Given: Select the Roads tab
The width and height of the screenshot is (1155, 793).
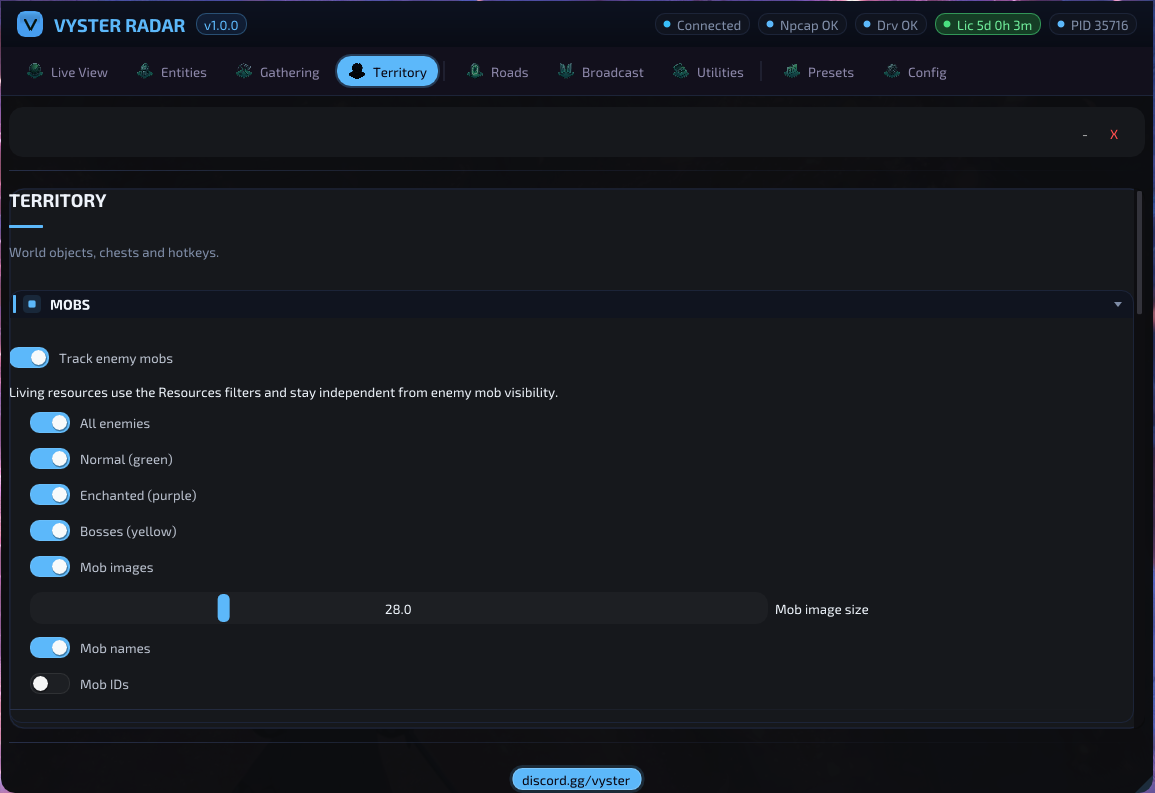Looking at the screenshot, I should (498, 71).
